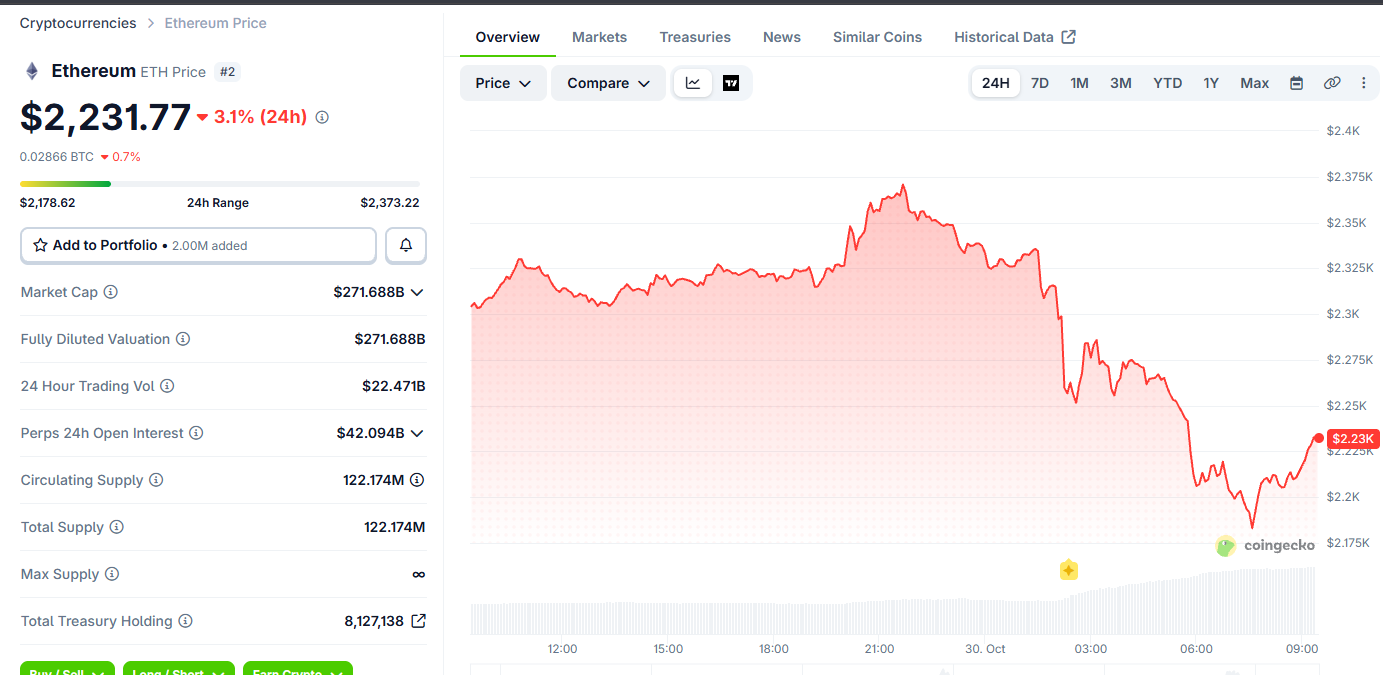1383x675 pixels.
Task: Select Max chart range
Action: point(1255,83)
